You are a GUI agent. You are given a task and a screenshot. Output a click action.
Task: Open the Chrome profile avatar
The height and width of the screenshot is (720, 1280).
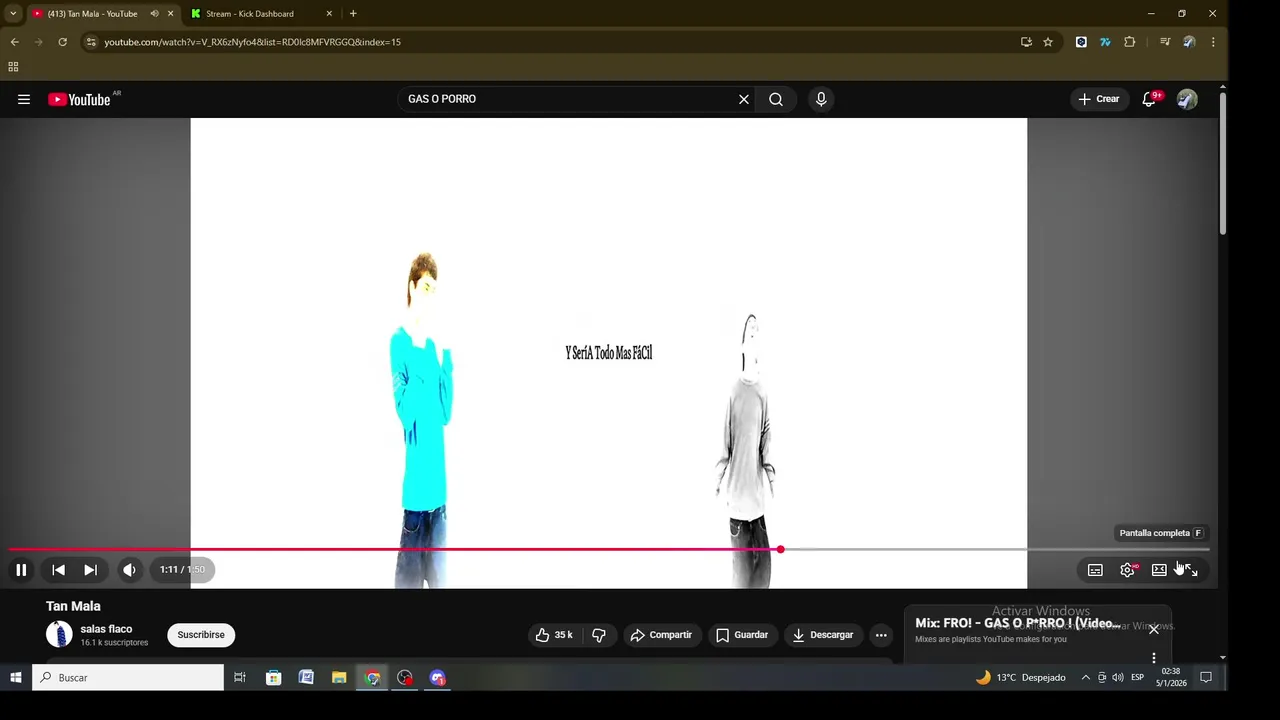[x=1189, y=42]
